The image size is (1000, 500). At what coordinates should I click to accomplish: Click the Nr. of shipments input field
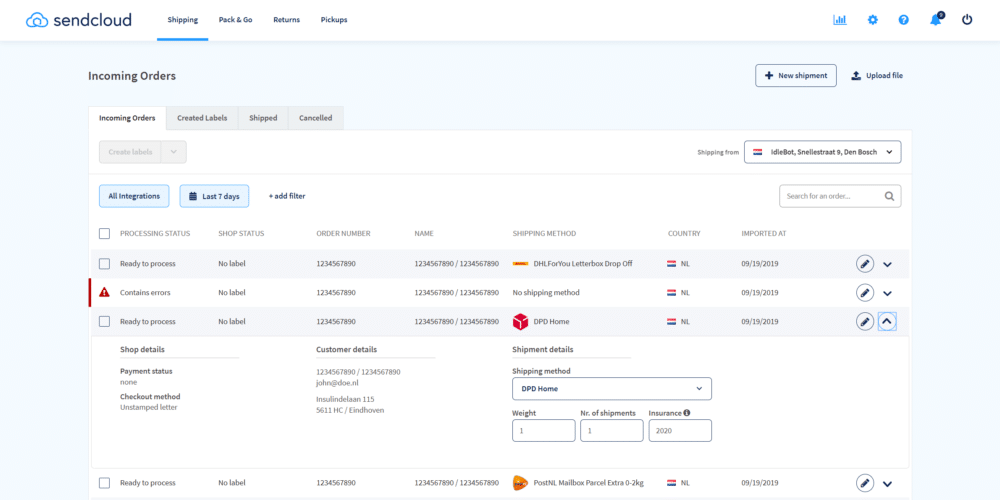tap(612, 430)
